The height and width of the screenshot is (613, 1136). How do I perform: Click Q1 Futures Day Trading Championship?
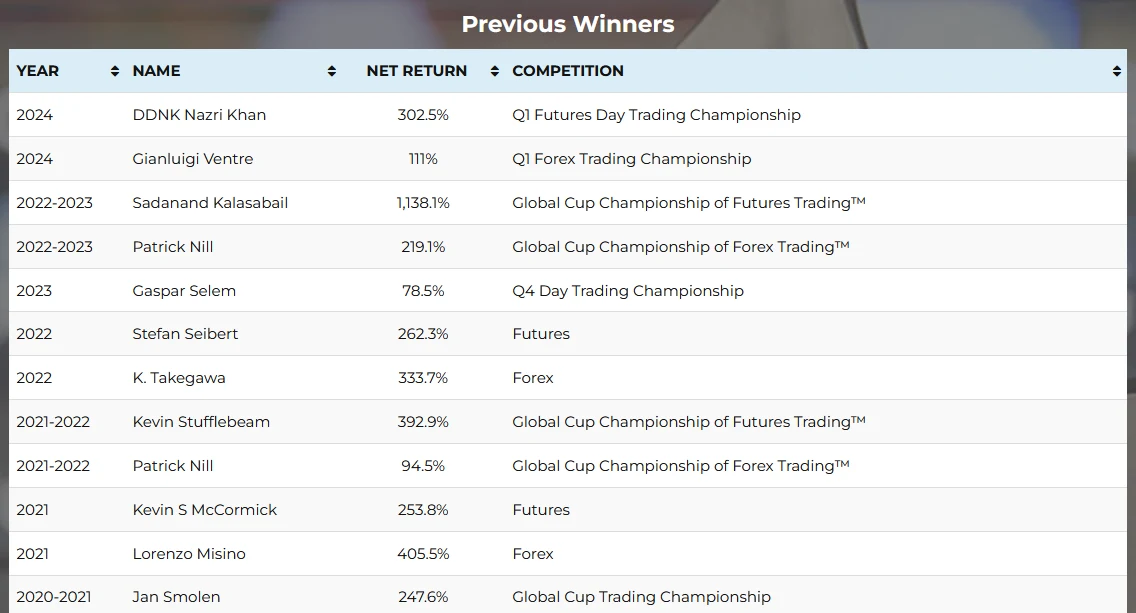point(656,115)
